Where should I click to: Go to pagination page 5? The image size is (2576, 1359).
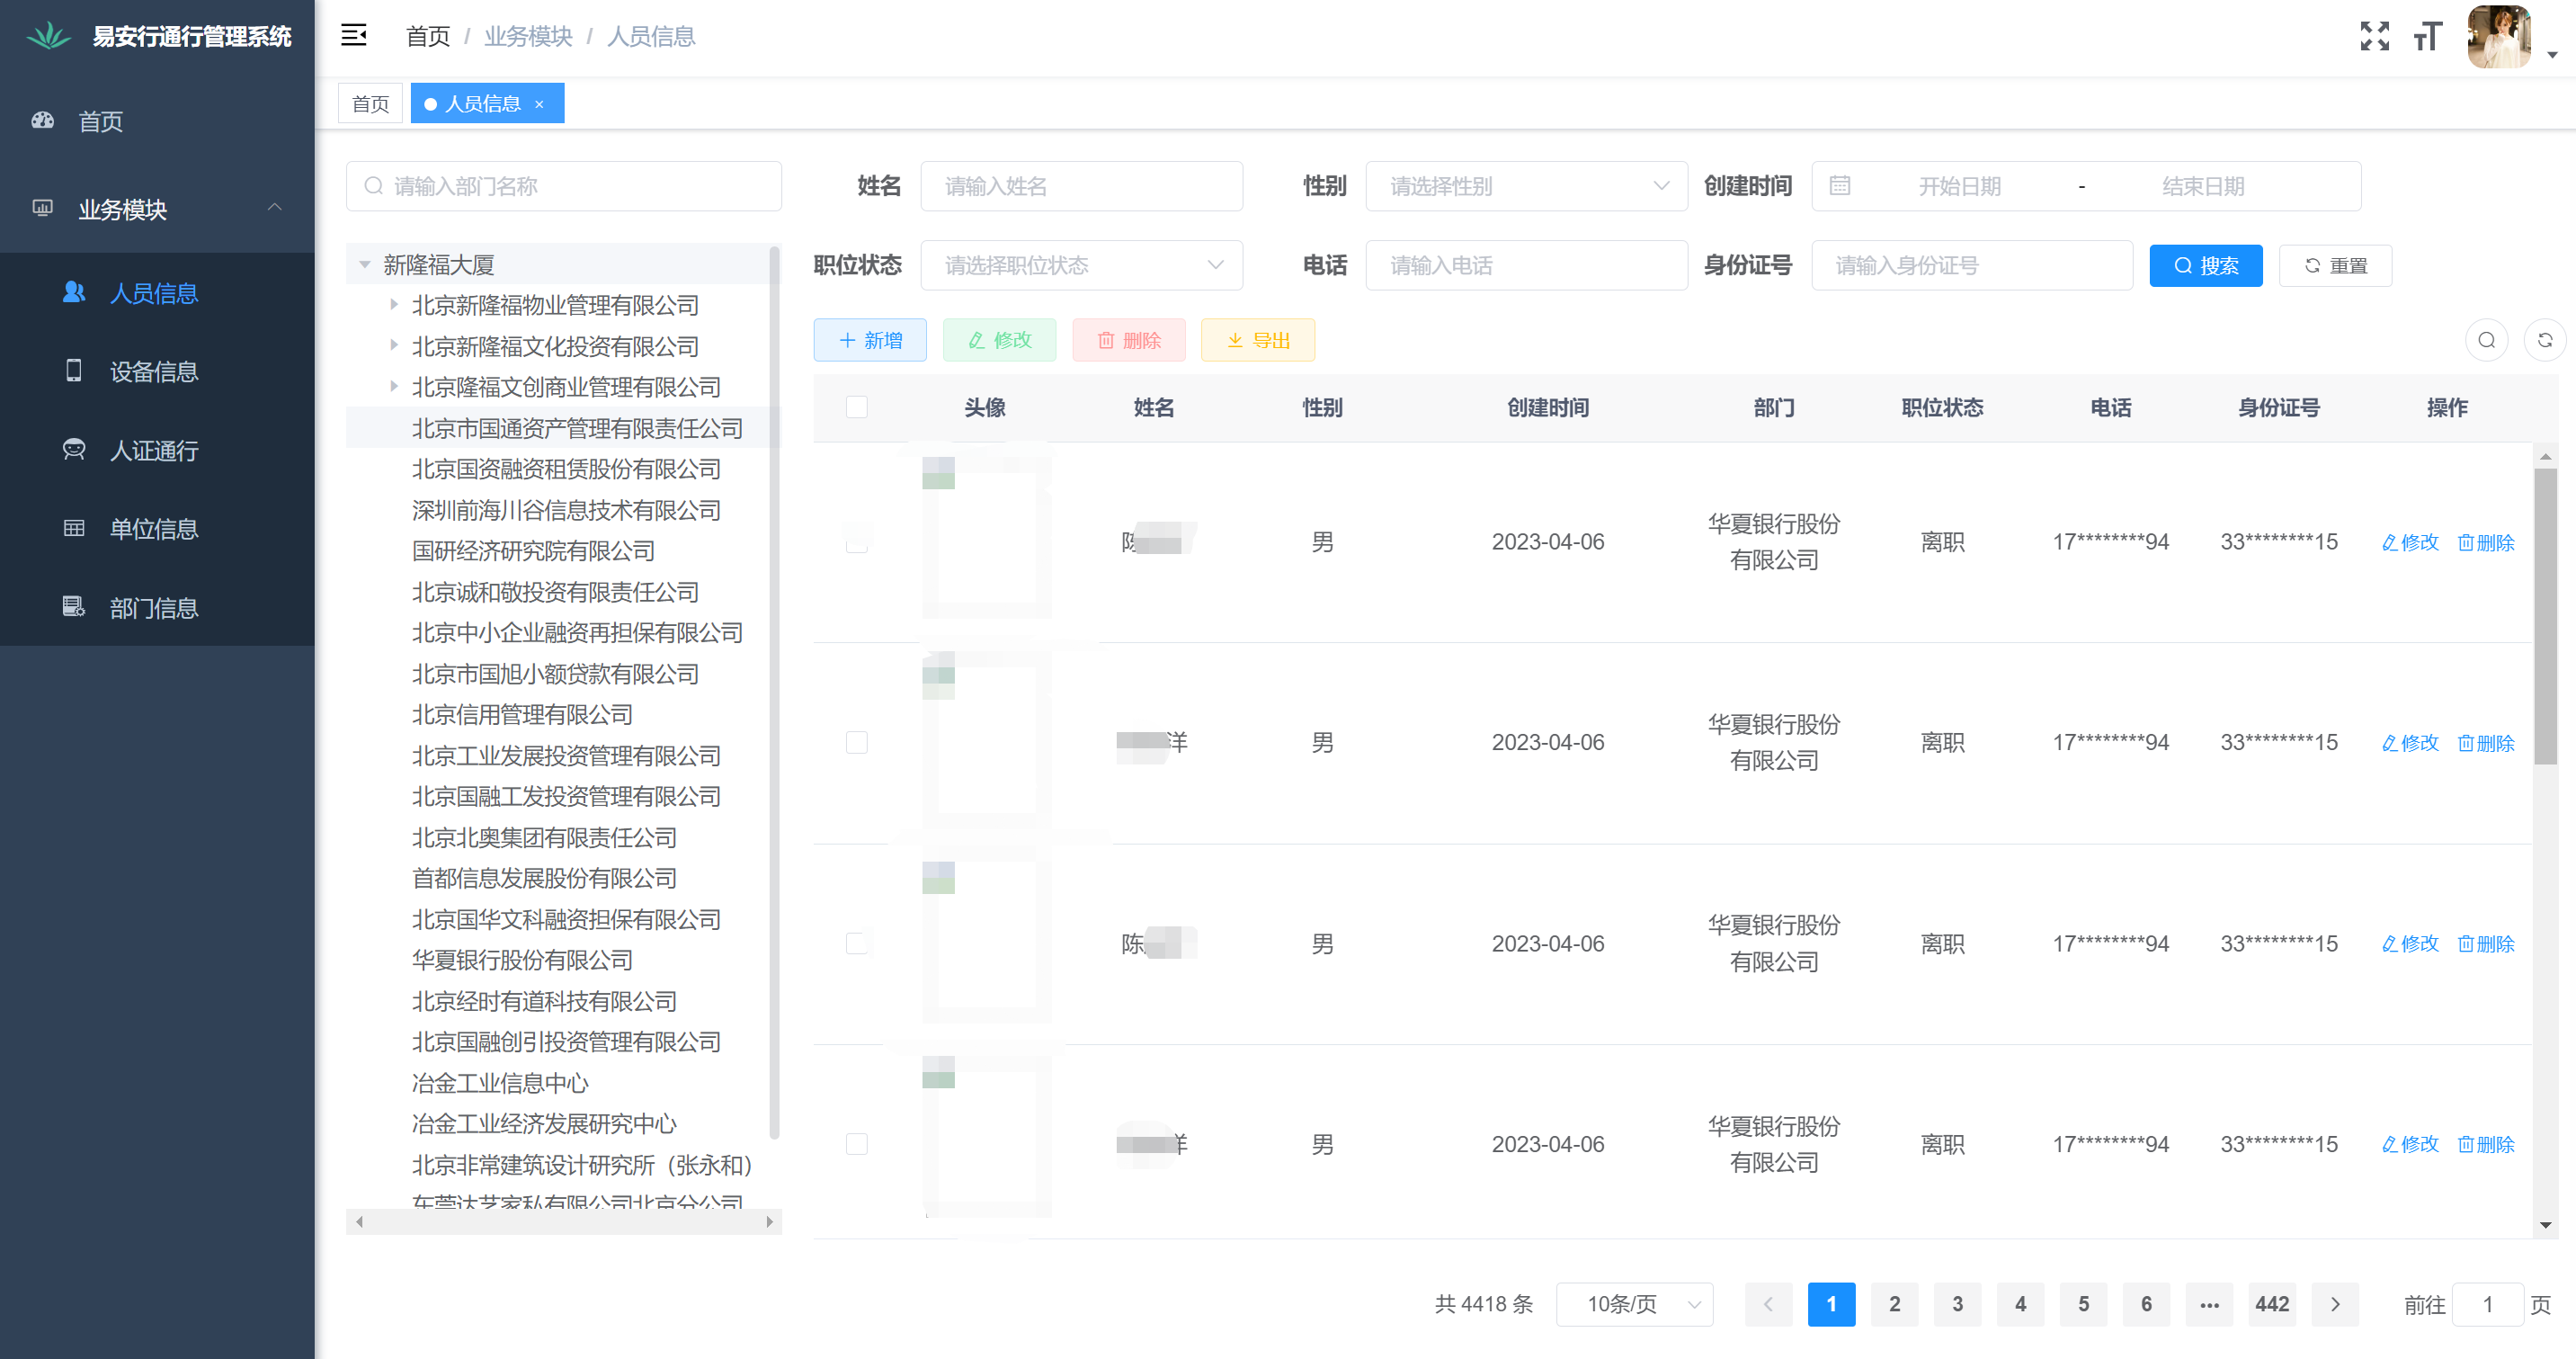[x=2083, y=1304]
